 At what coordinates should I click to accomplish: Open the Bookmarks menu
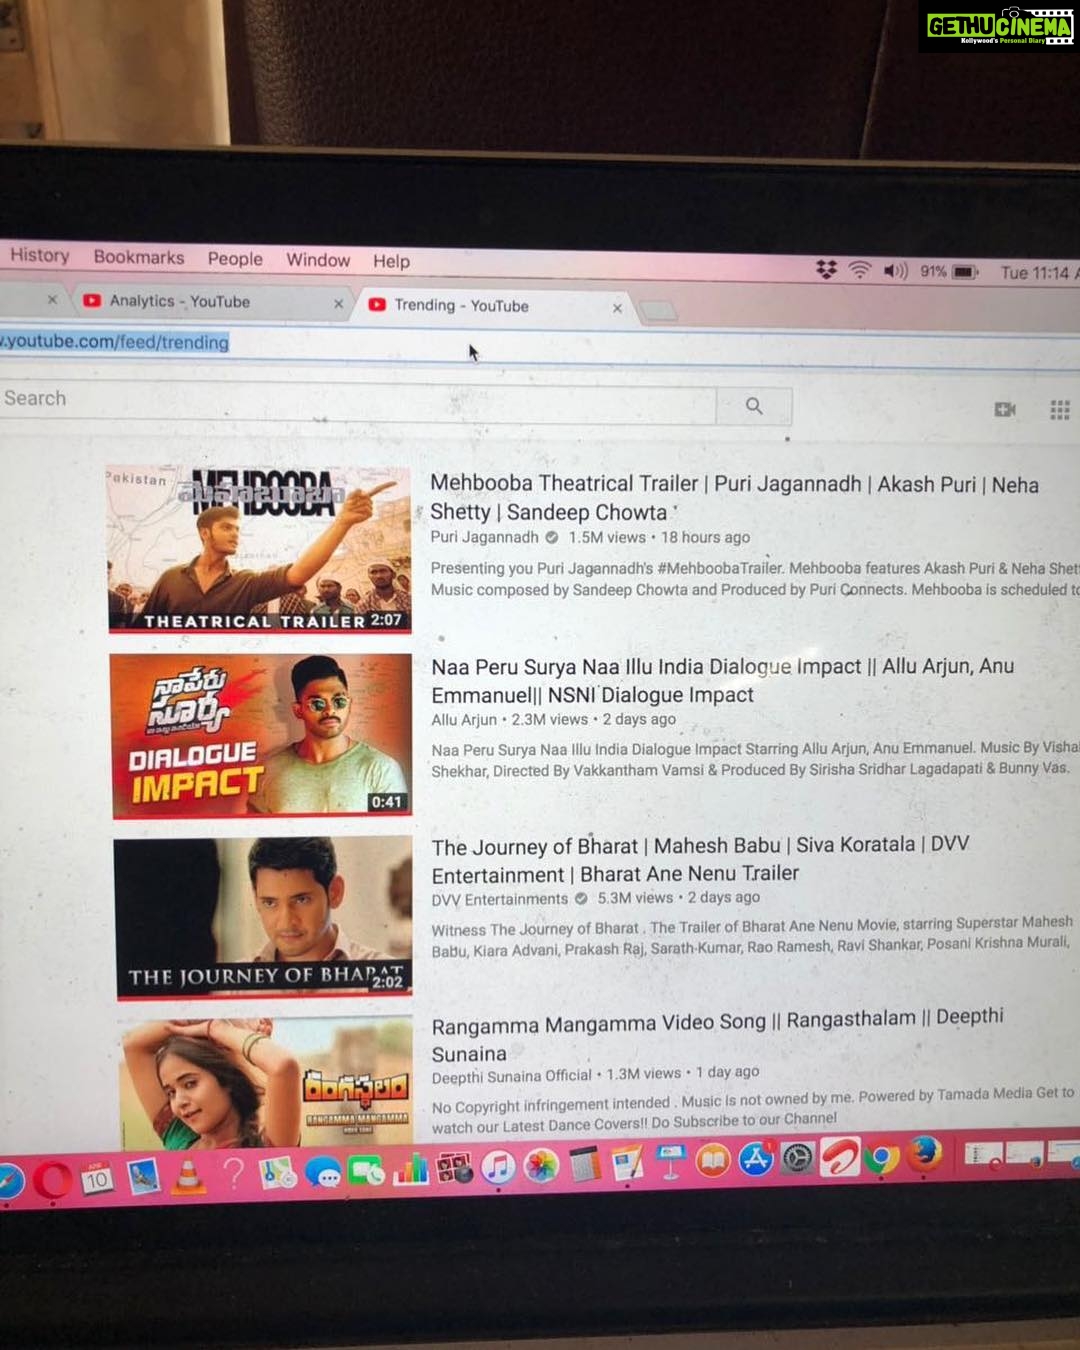click(139, 257)
